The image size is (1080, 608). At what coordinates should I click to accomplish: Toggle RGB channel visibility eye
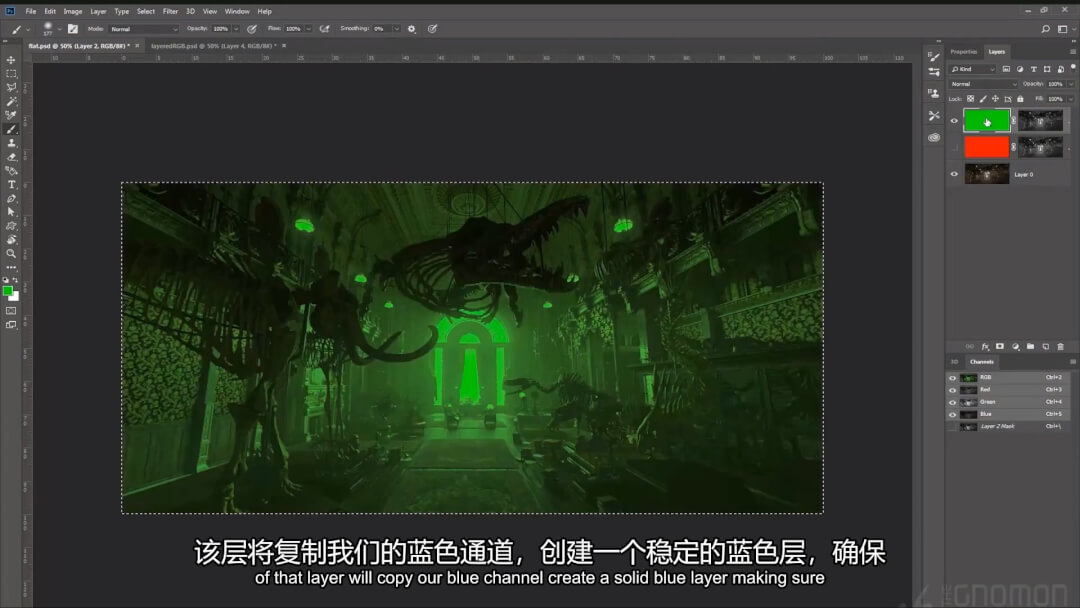[953, 377]
